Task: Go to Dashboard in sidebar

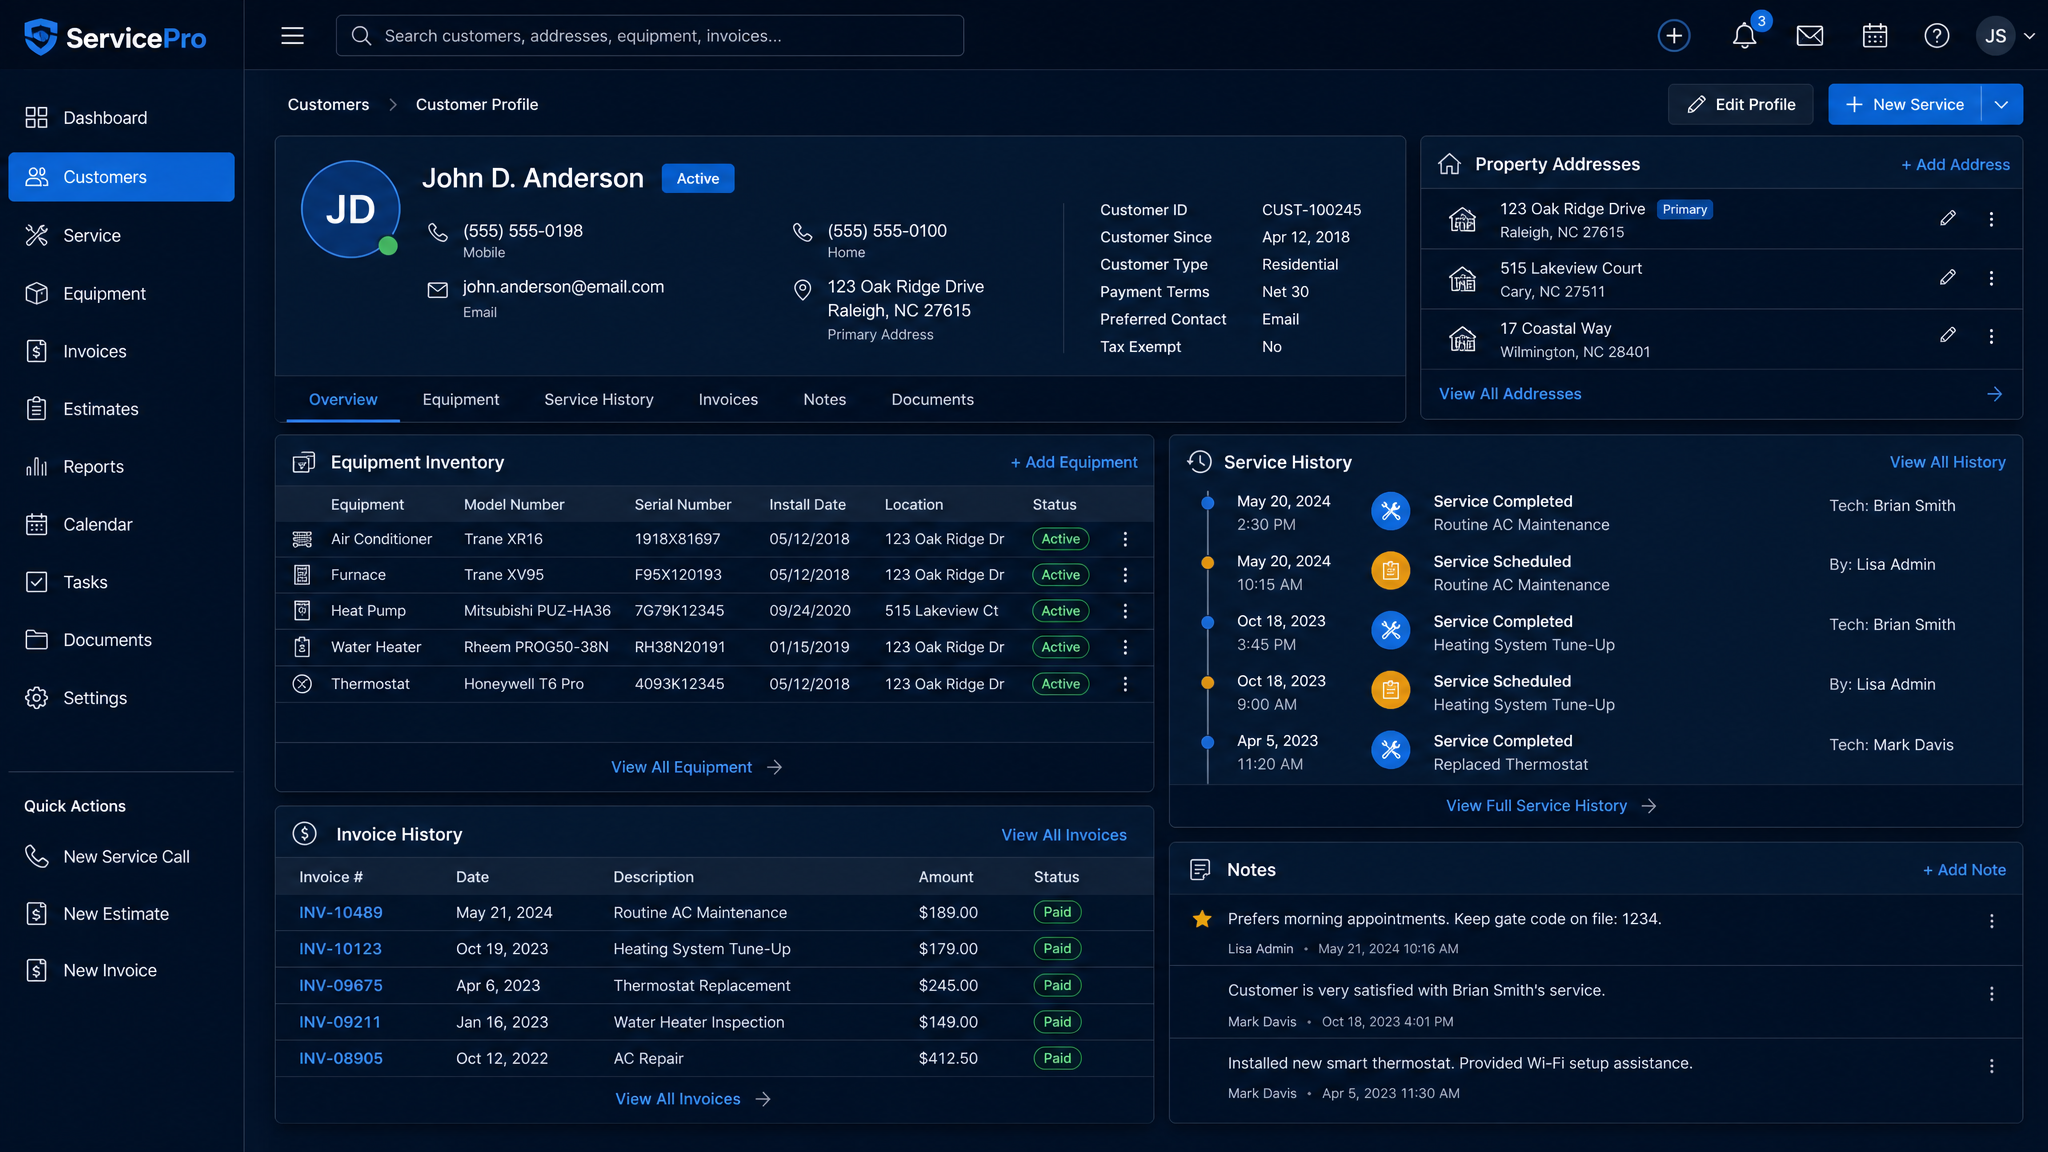Action: (x=121, y=118)
